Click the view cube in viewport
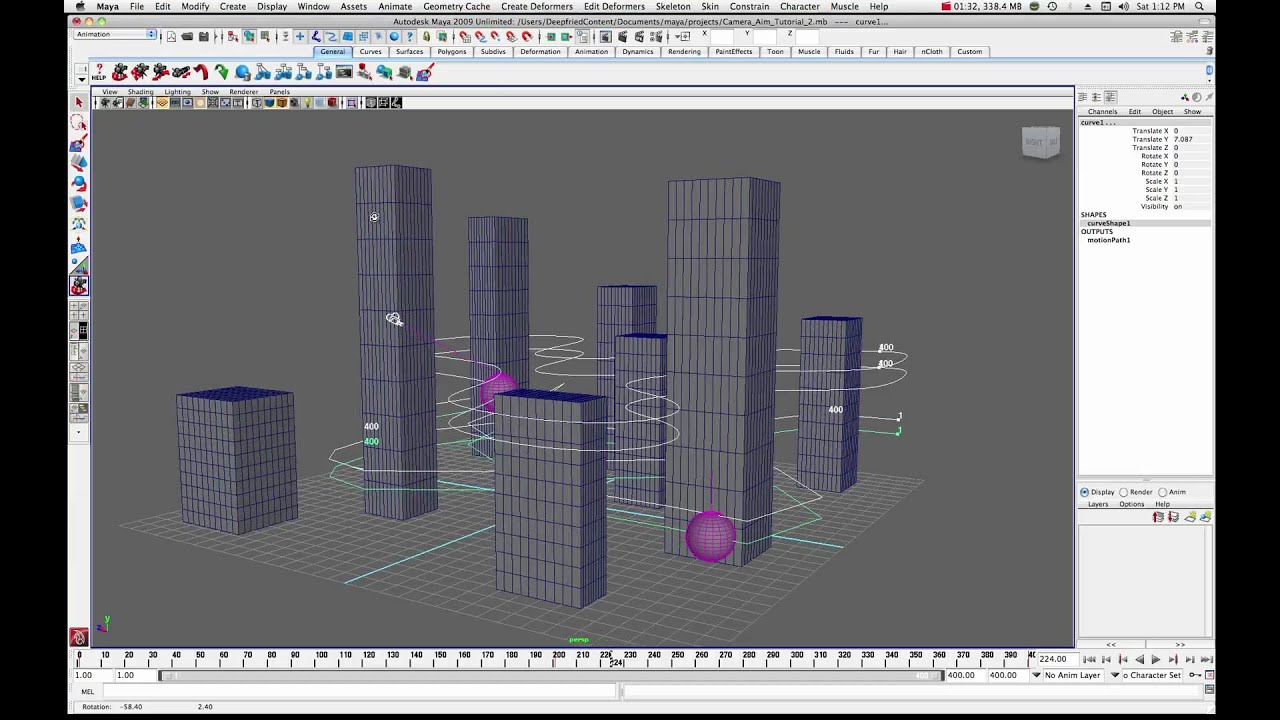The image size is (1280, 720). coord(1040,142)
